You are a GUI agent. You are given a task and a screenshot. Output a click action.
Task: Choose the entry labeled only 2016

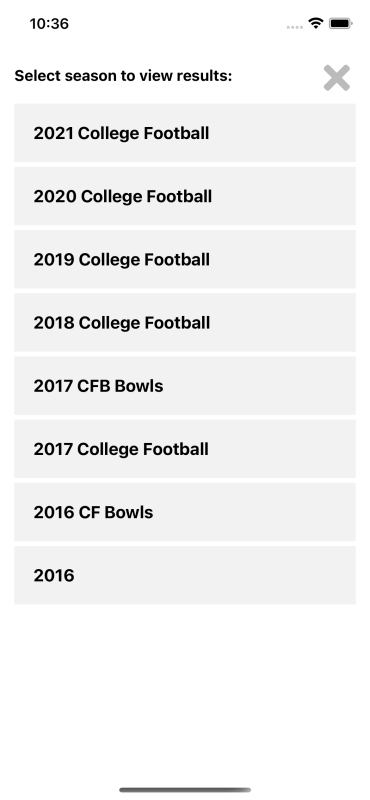(x=185, y=576)
